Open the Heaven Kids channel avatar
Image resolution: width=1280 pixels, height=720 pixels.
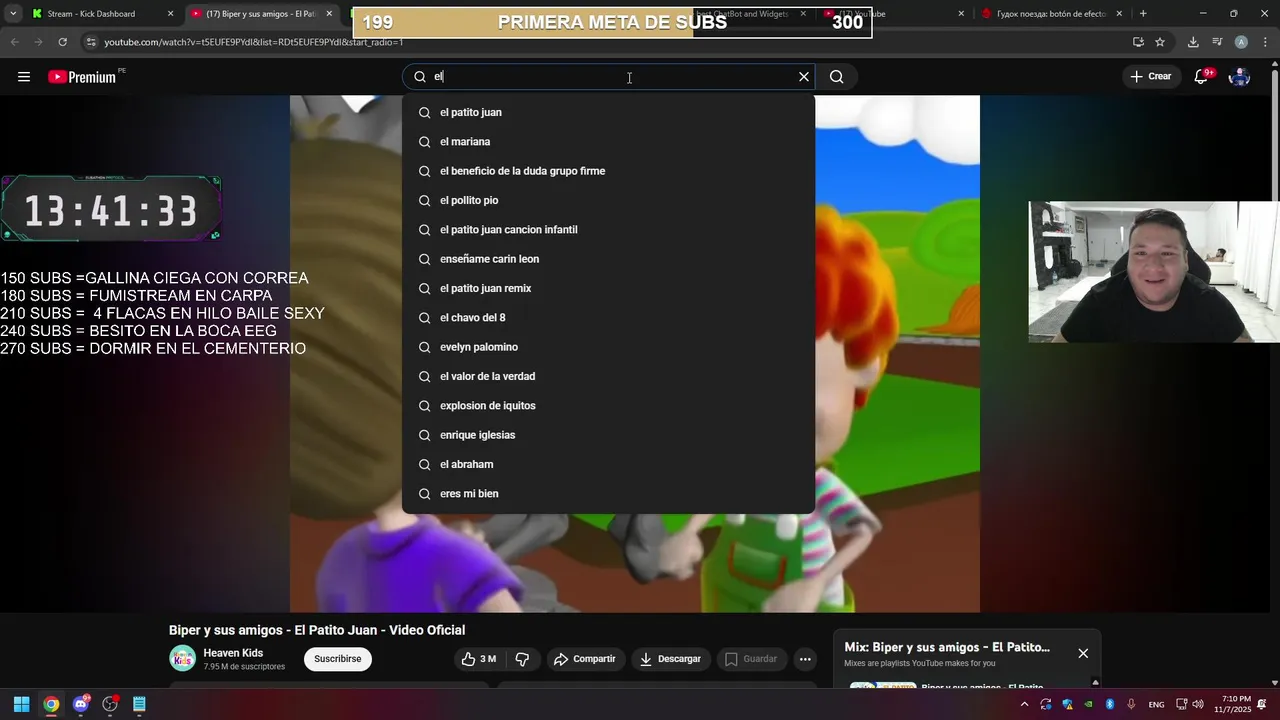(182, 659)
